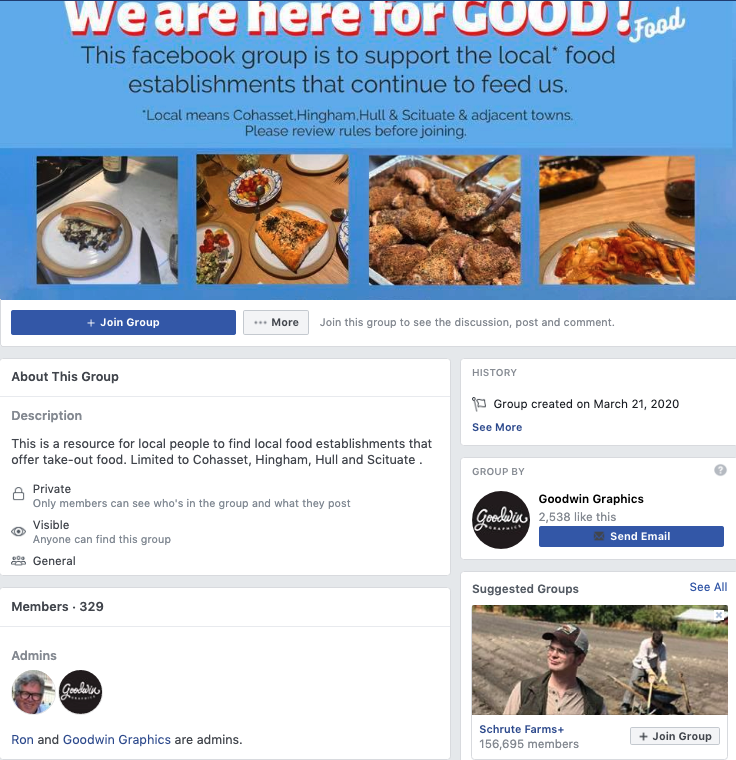Join the Schrute Farms+ group
Image resolution: width=736 pixels, height=760 pixels.
675,736
